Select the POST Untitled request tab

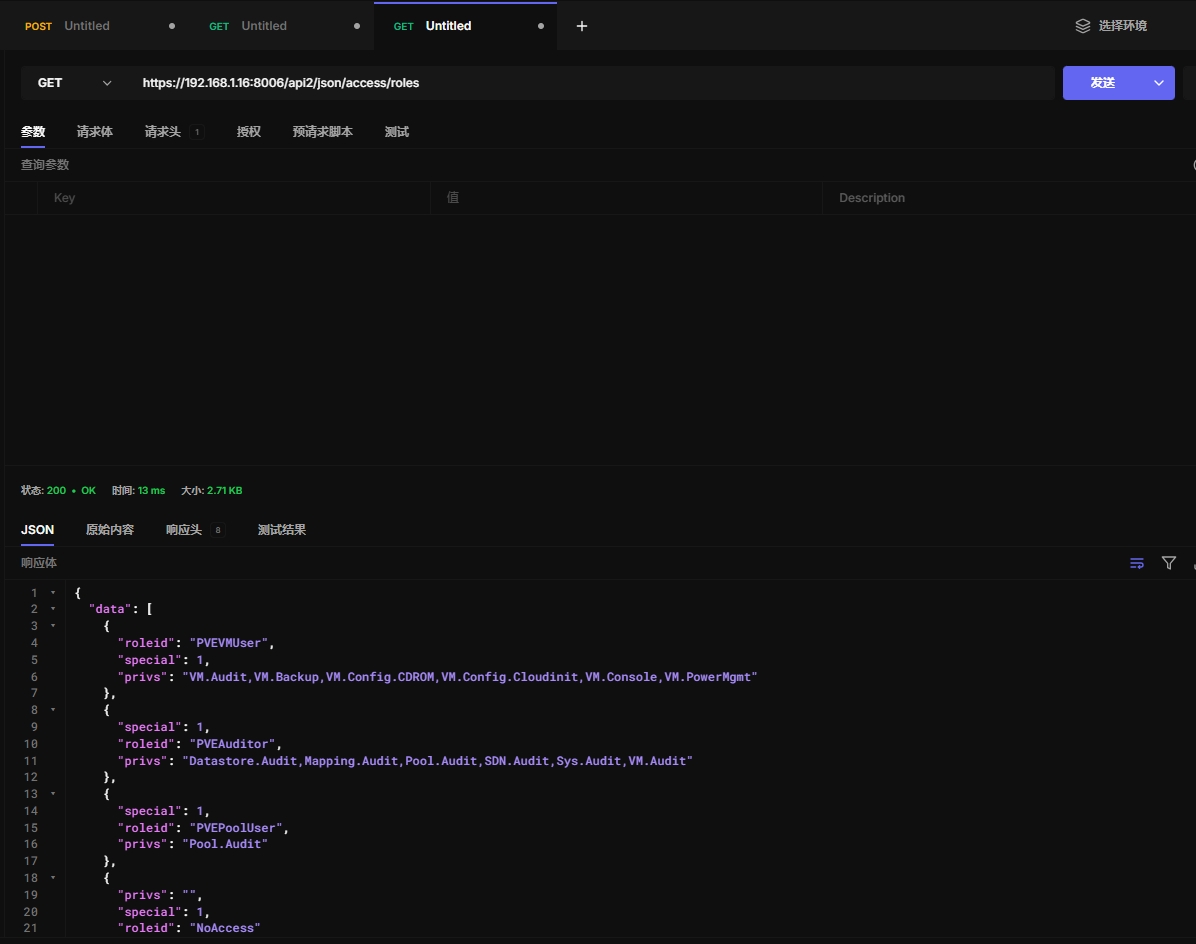[86, 26]
